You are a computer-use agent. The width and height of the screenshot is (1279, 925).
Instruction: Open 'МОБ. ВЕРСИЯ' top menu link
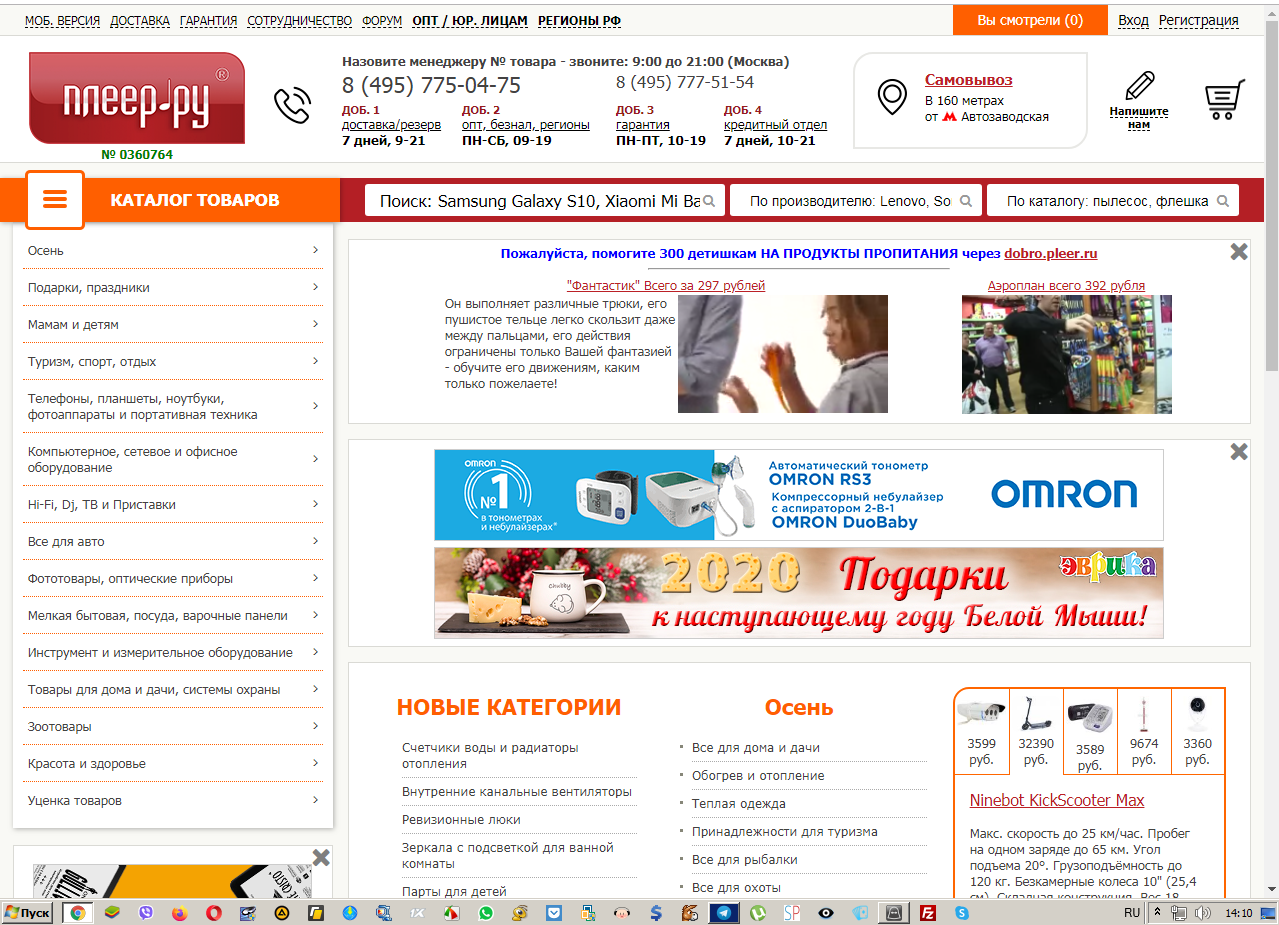tap(62, 20)
